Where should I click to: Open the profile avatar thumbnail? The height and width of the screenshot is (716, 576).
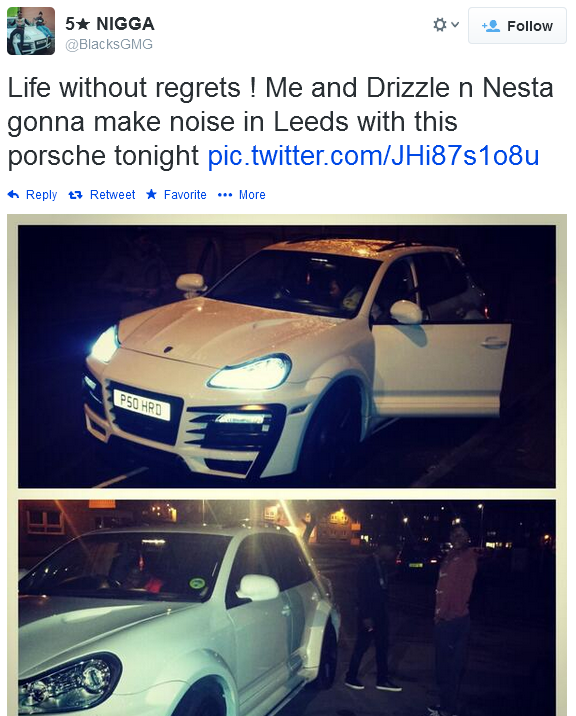pyautogui.click(x=31, y=31)
